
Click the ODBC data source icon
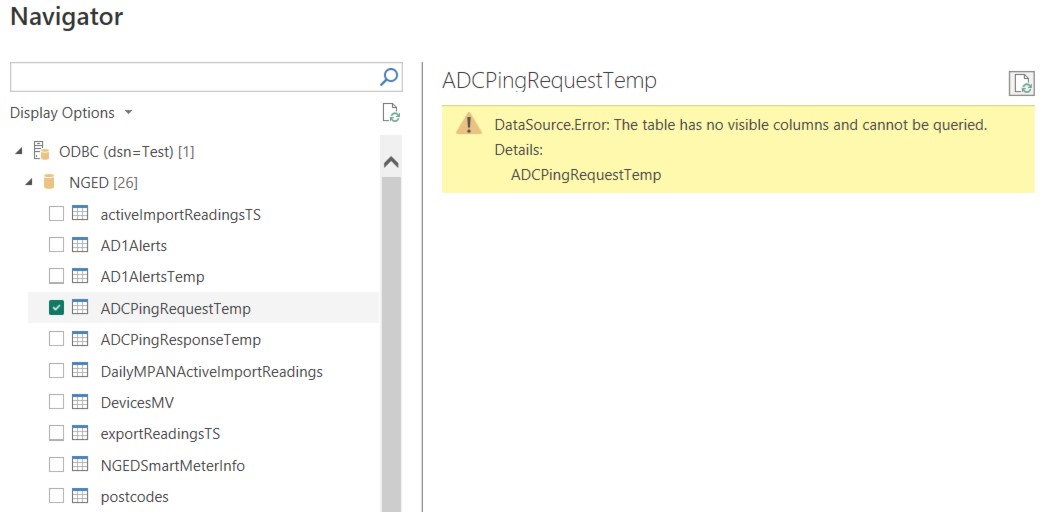coord(42,151)
